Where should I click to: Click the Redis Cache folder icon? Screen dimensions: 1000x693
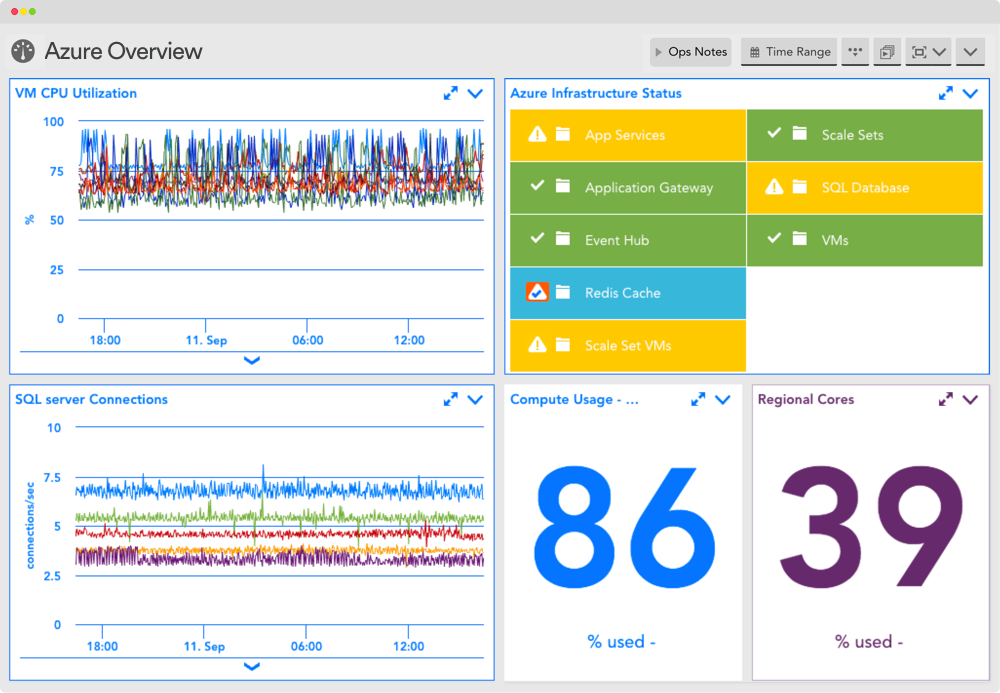click(x=562, y=292)
